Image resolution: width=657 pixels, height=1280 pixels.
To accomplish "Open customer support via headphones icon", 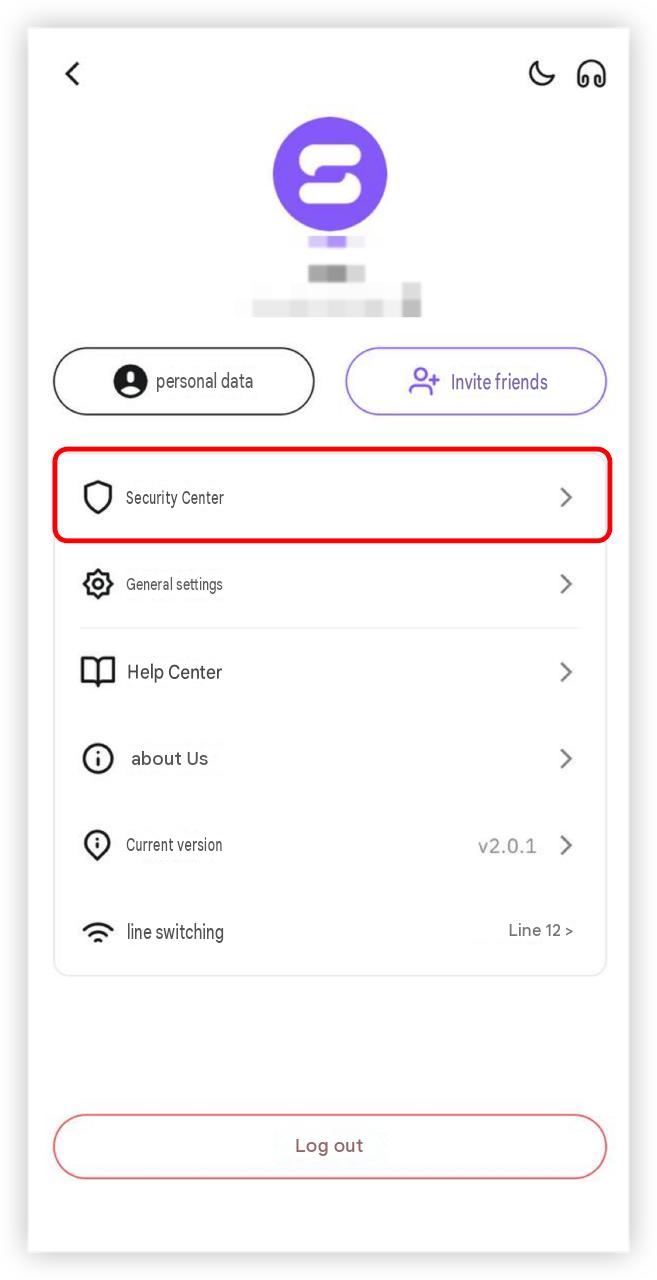I will point(591,74).
